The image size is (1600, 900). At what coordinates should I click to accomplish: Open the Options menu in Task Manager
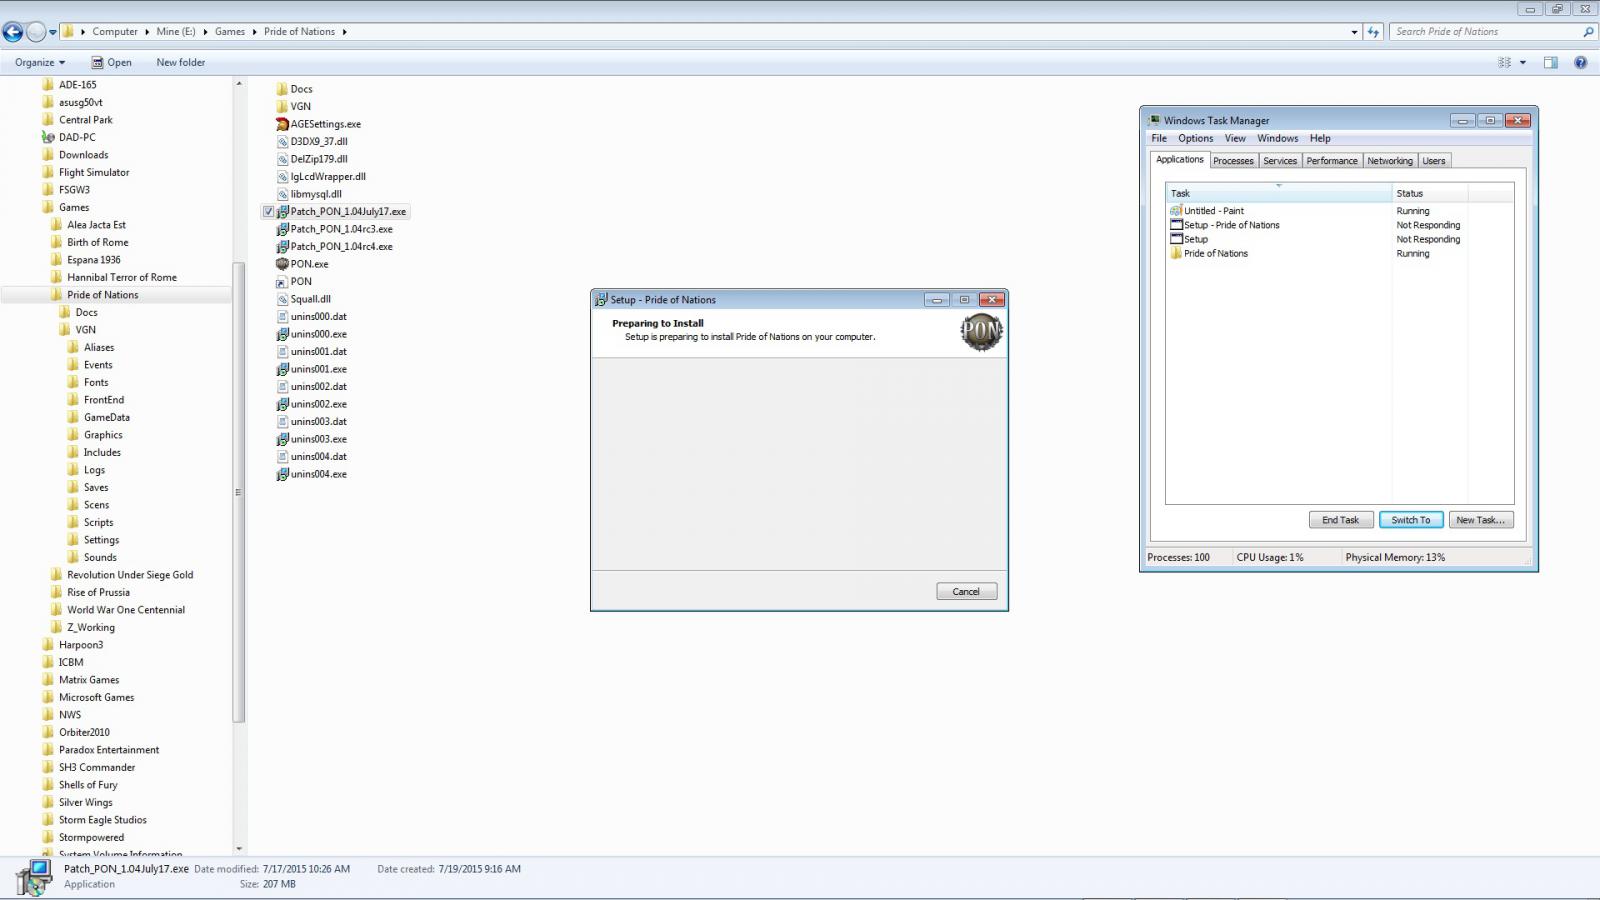[x=1195, y=138]
